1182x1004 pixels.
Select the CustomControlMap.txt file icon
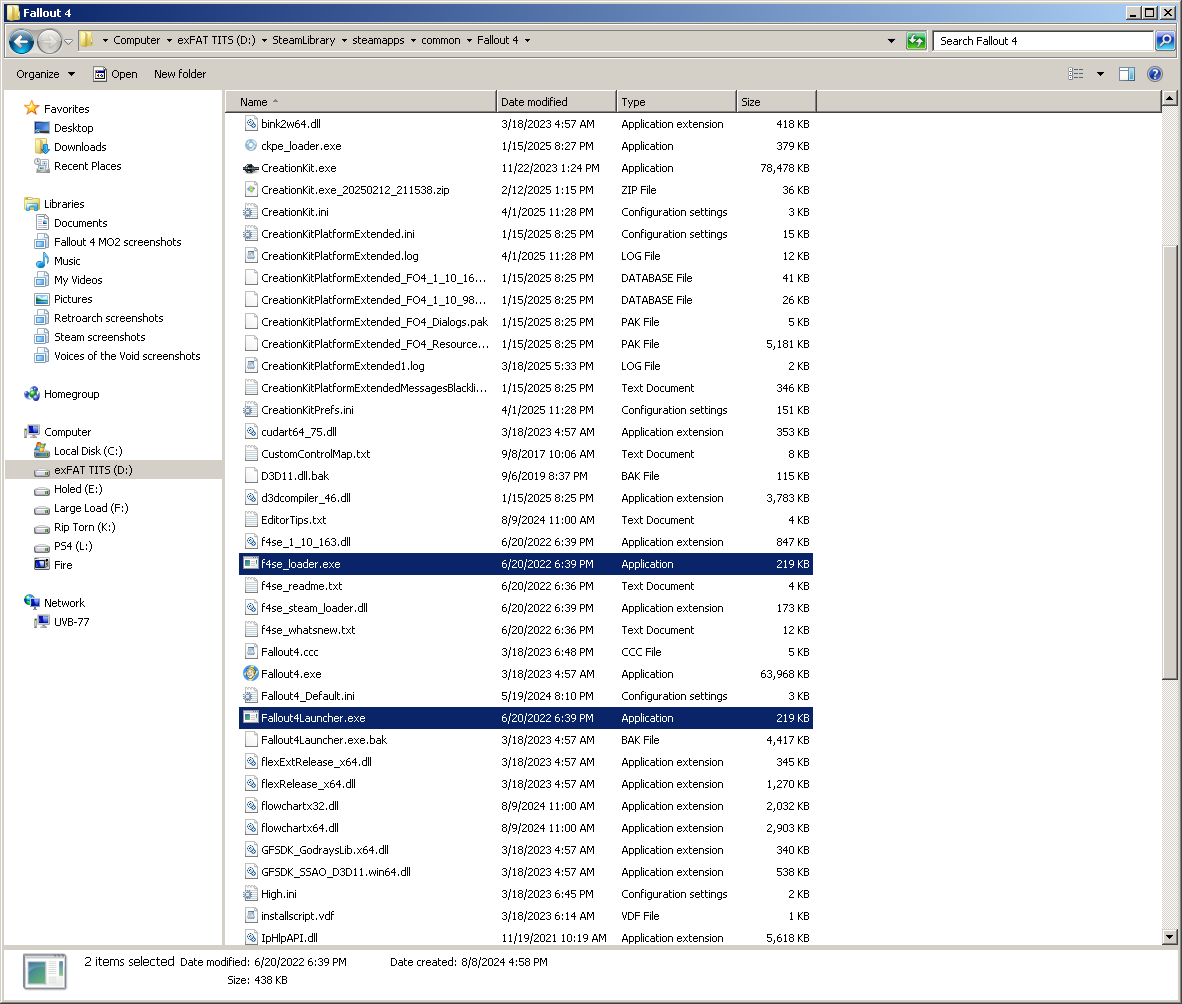251,454
